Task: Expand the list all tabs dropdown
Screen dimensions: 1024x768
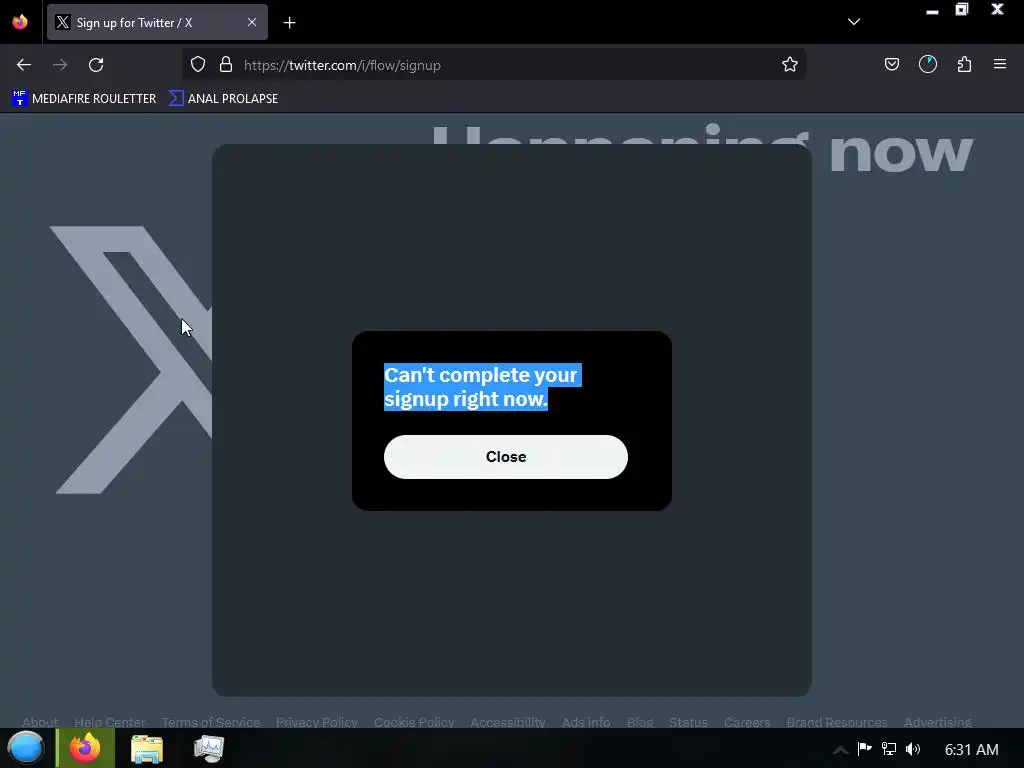Action: tap(854, 22)
